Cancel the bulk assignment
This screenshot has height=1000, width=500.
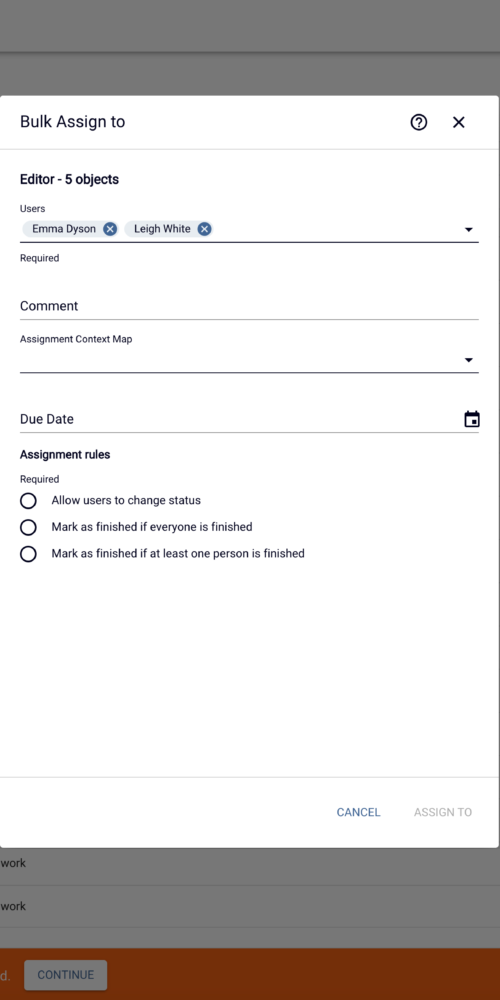[358, 812]
